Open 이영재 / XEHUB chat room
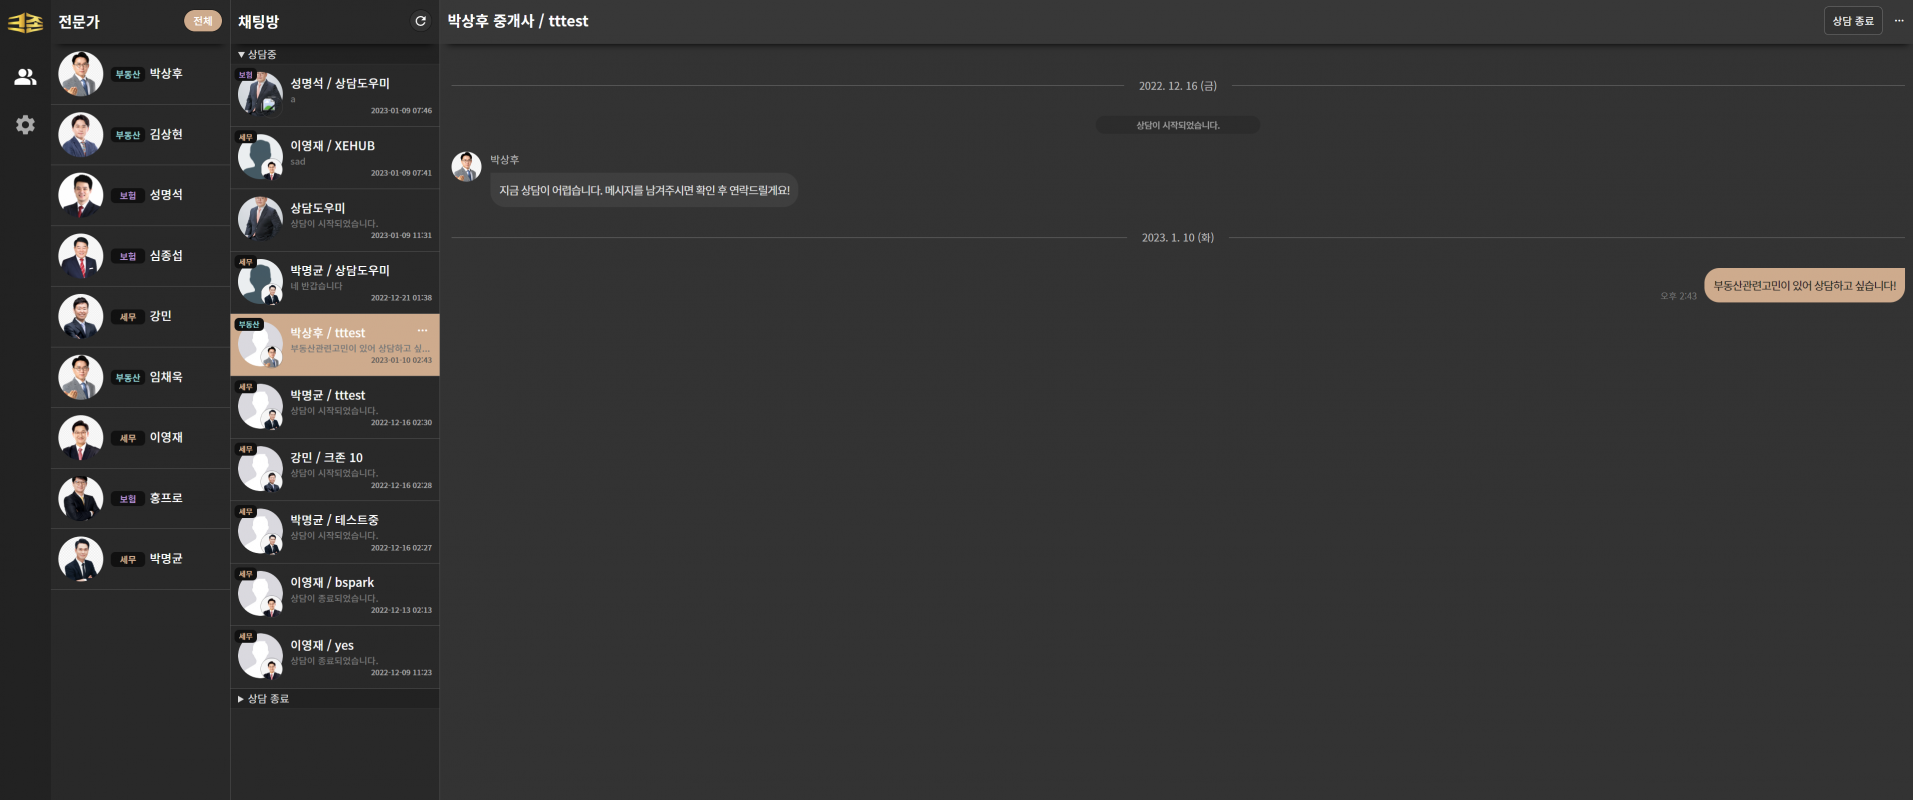The image size is (1913, 800). click(335, 157)
